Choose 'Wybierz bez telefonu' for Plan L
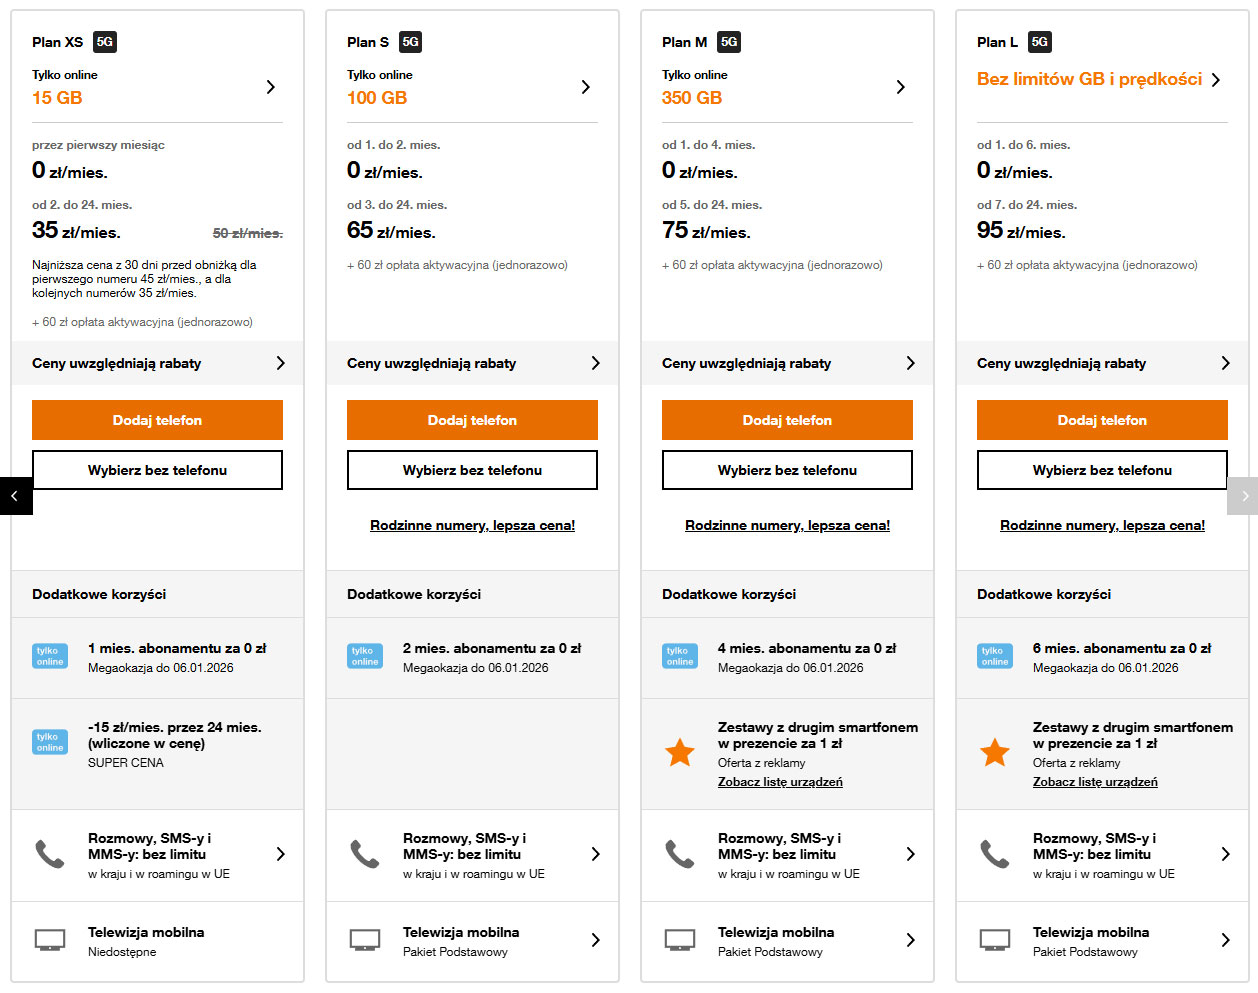This screenshot has width=1258, height=993. click(x=1102, y=470)
